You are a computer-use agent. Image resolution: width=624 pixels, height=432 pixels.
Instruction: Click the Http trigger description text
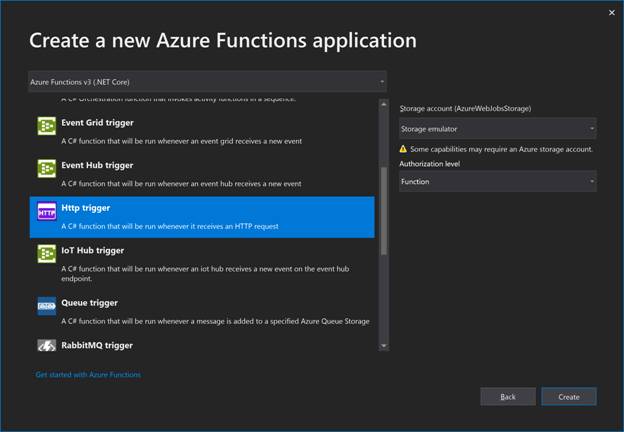[170, 226]
